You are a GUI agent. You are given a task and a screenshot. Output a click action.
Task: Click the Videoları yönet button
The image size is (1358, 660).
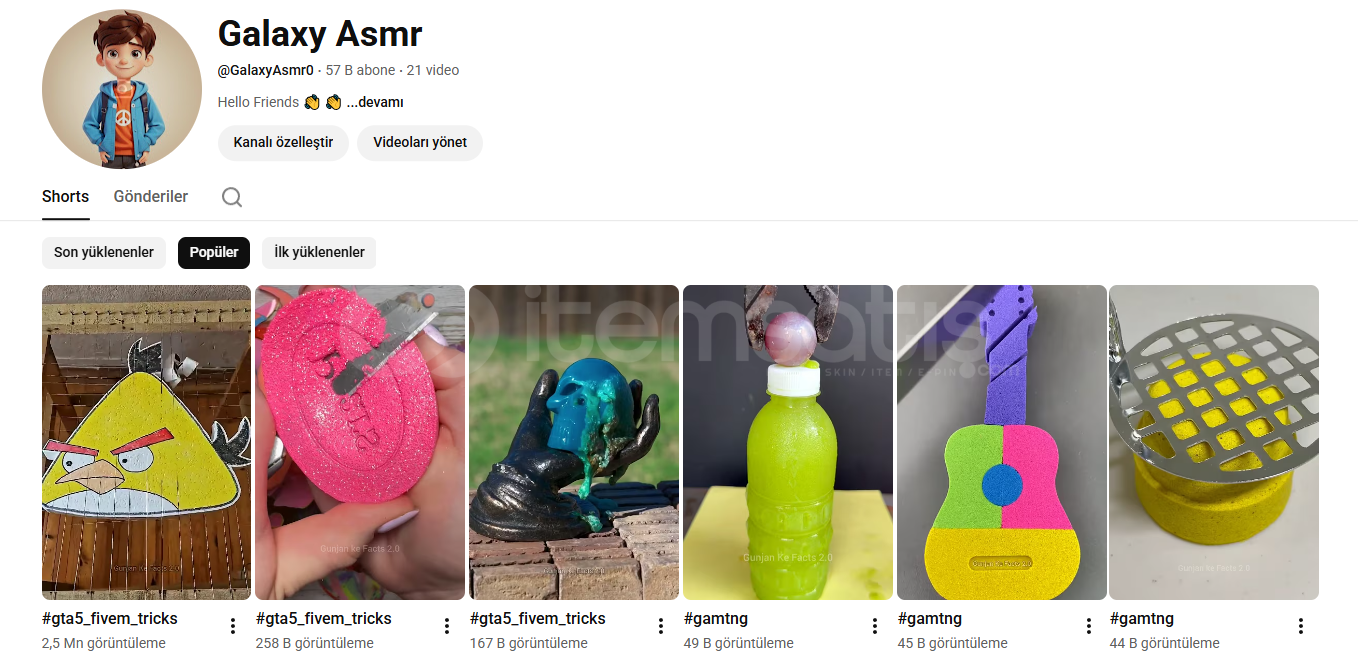420,143
